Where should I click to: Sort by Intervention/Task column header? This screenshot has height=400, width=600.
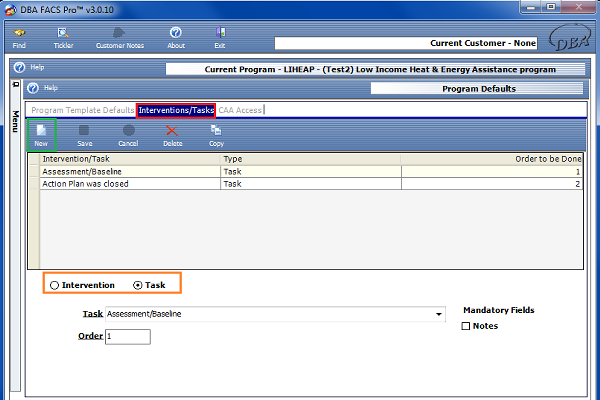[x=130, y=159]
